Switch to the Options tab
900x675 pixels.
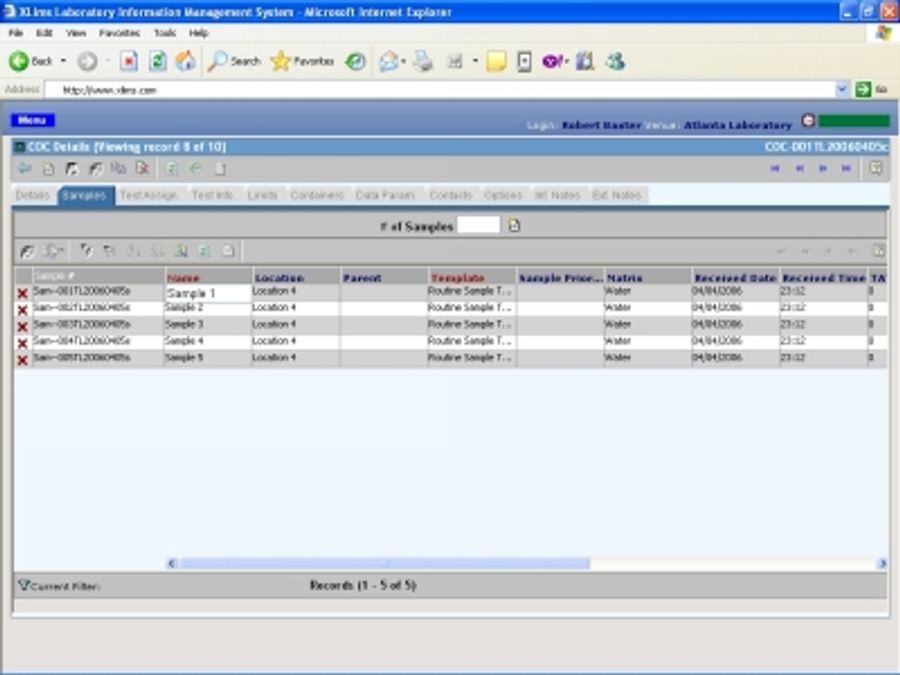click(x=503, y=195)
